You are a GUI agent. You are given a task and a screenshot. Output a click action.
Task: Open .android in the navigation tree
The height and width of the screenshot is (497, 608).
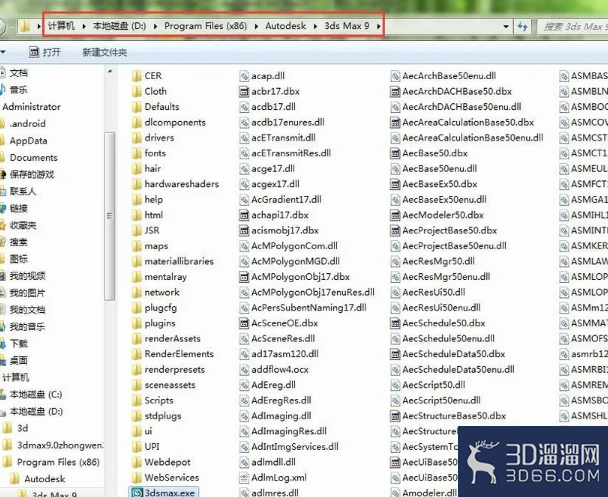28,124
